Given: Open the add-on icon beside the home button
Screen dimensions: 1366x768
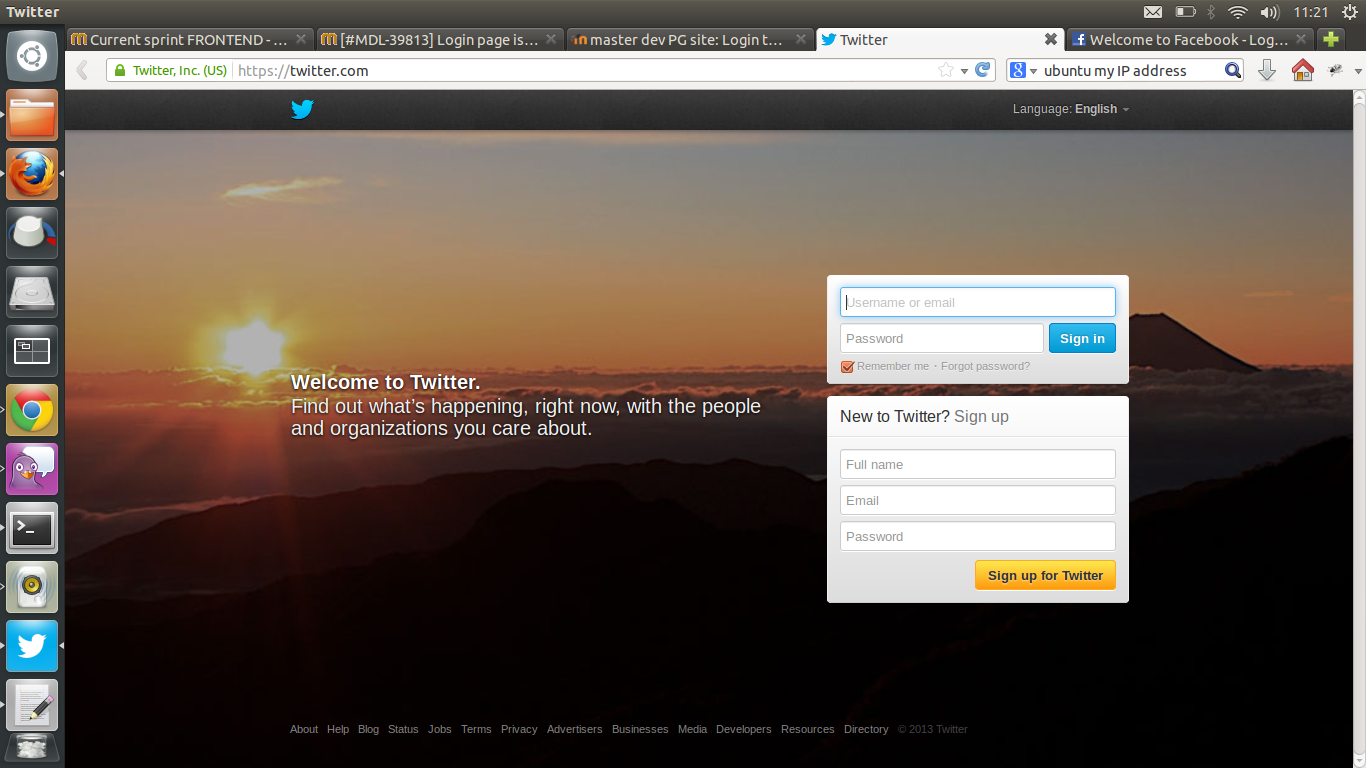Looking at the screenshot, I should click(x=1335, y=70).
